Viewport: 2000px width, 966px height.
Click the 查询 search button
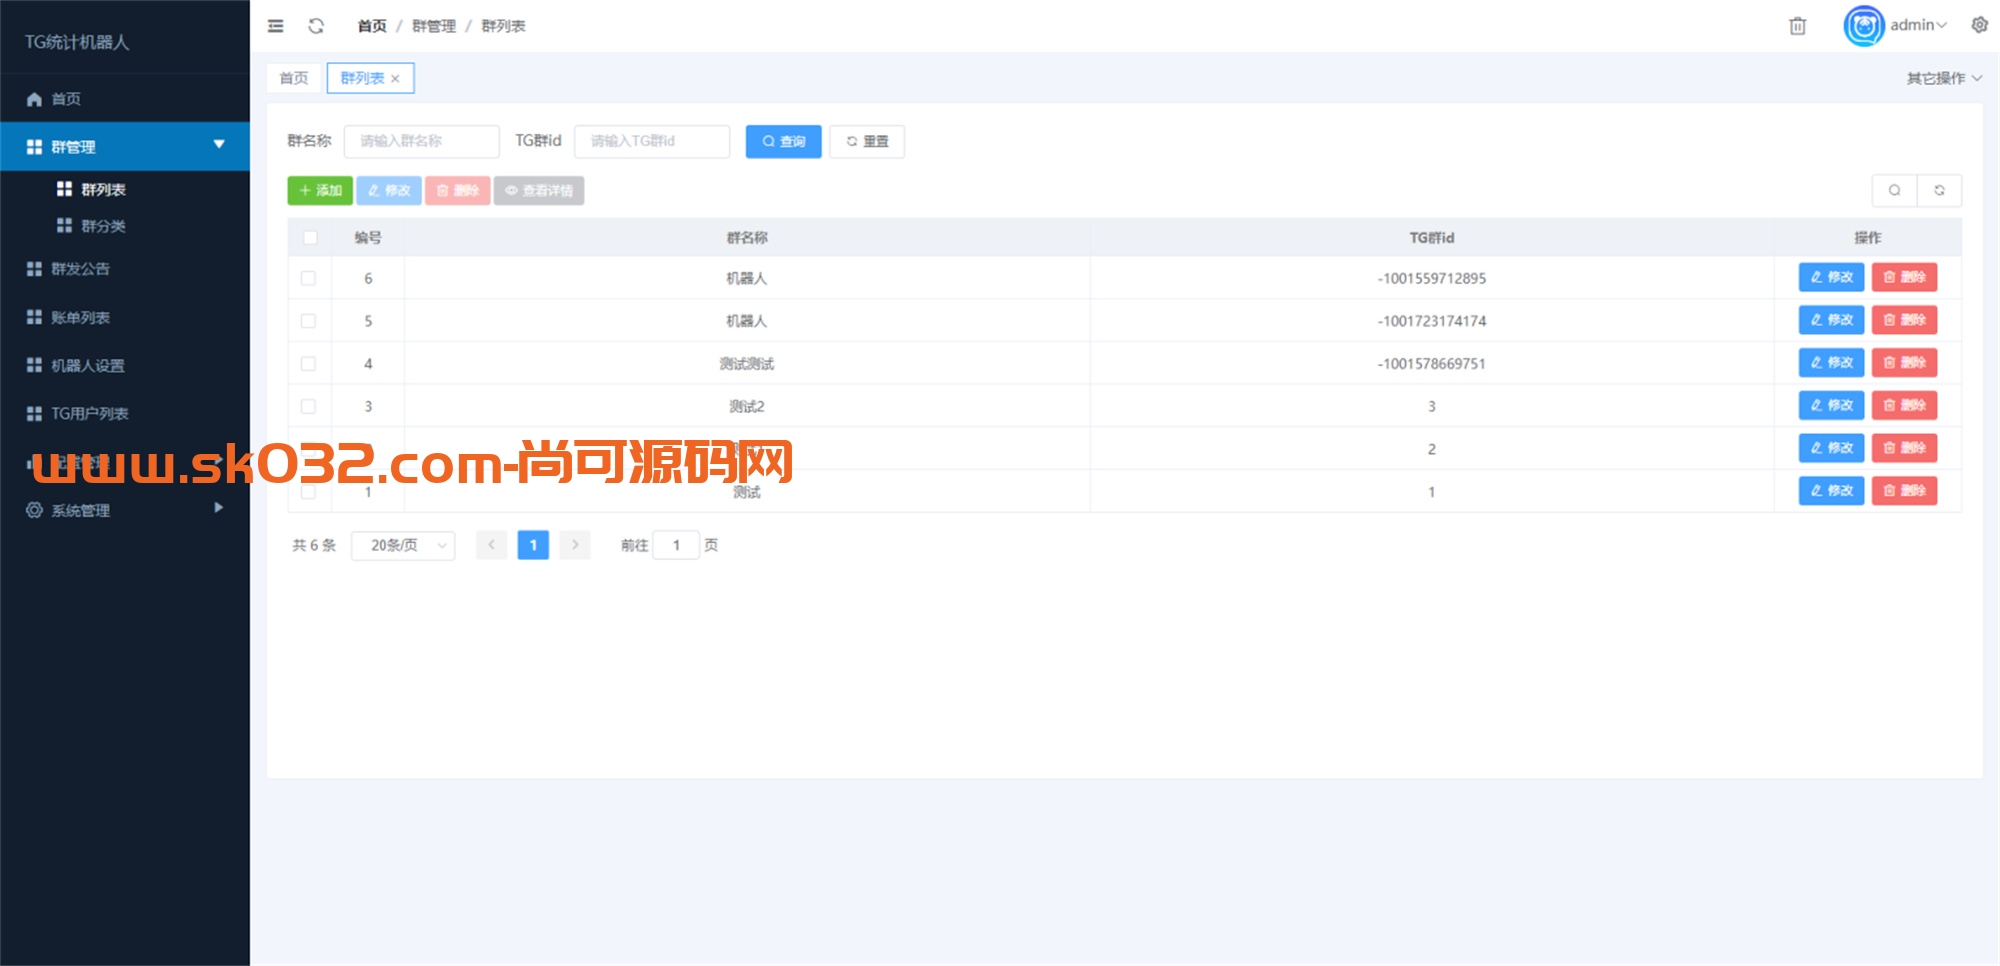click(x=784, y=141)
